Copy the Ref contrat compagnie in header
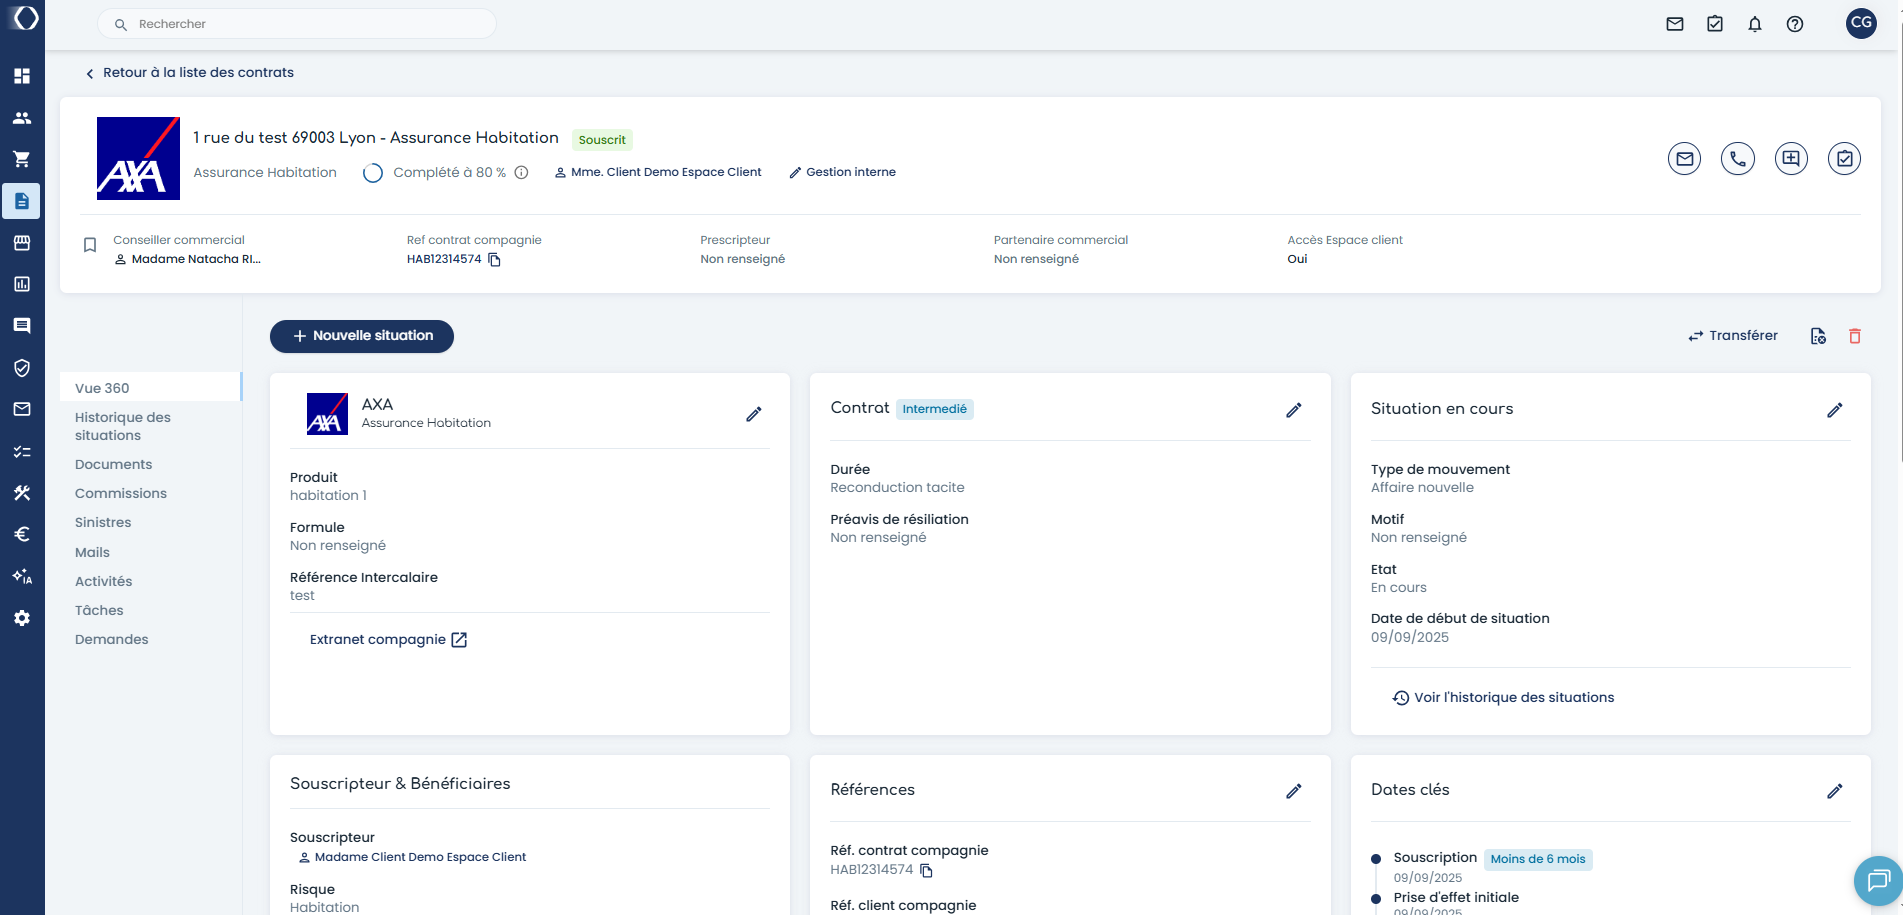Screen dimensions: 1903x915 (494, 260)
